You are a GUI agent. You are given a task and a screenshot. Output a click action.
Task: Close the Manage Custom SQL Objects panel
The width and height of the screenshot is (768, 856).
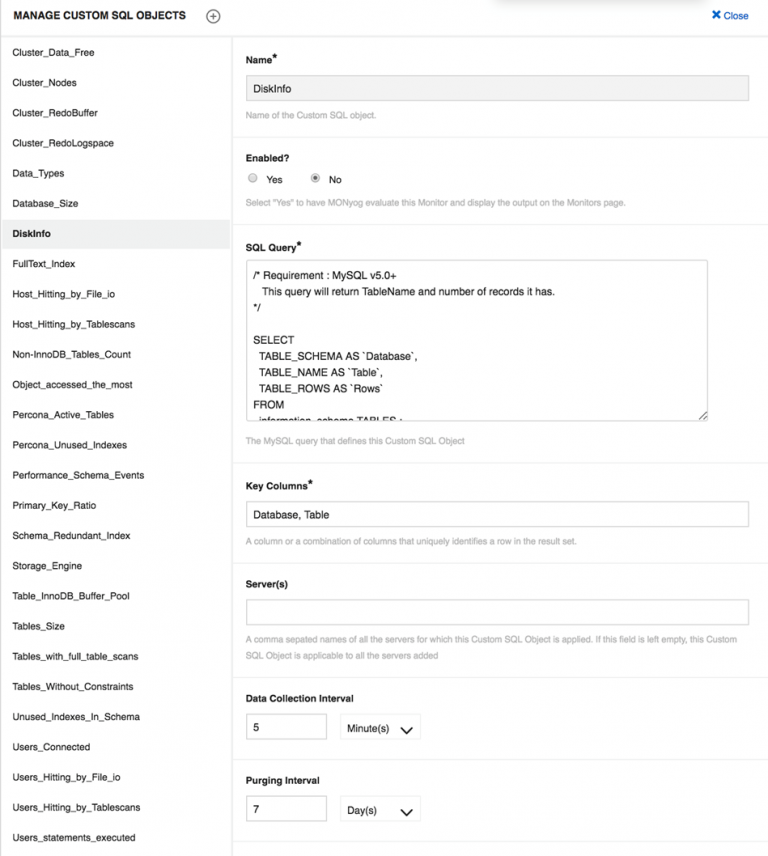729,15
